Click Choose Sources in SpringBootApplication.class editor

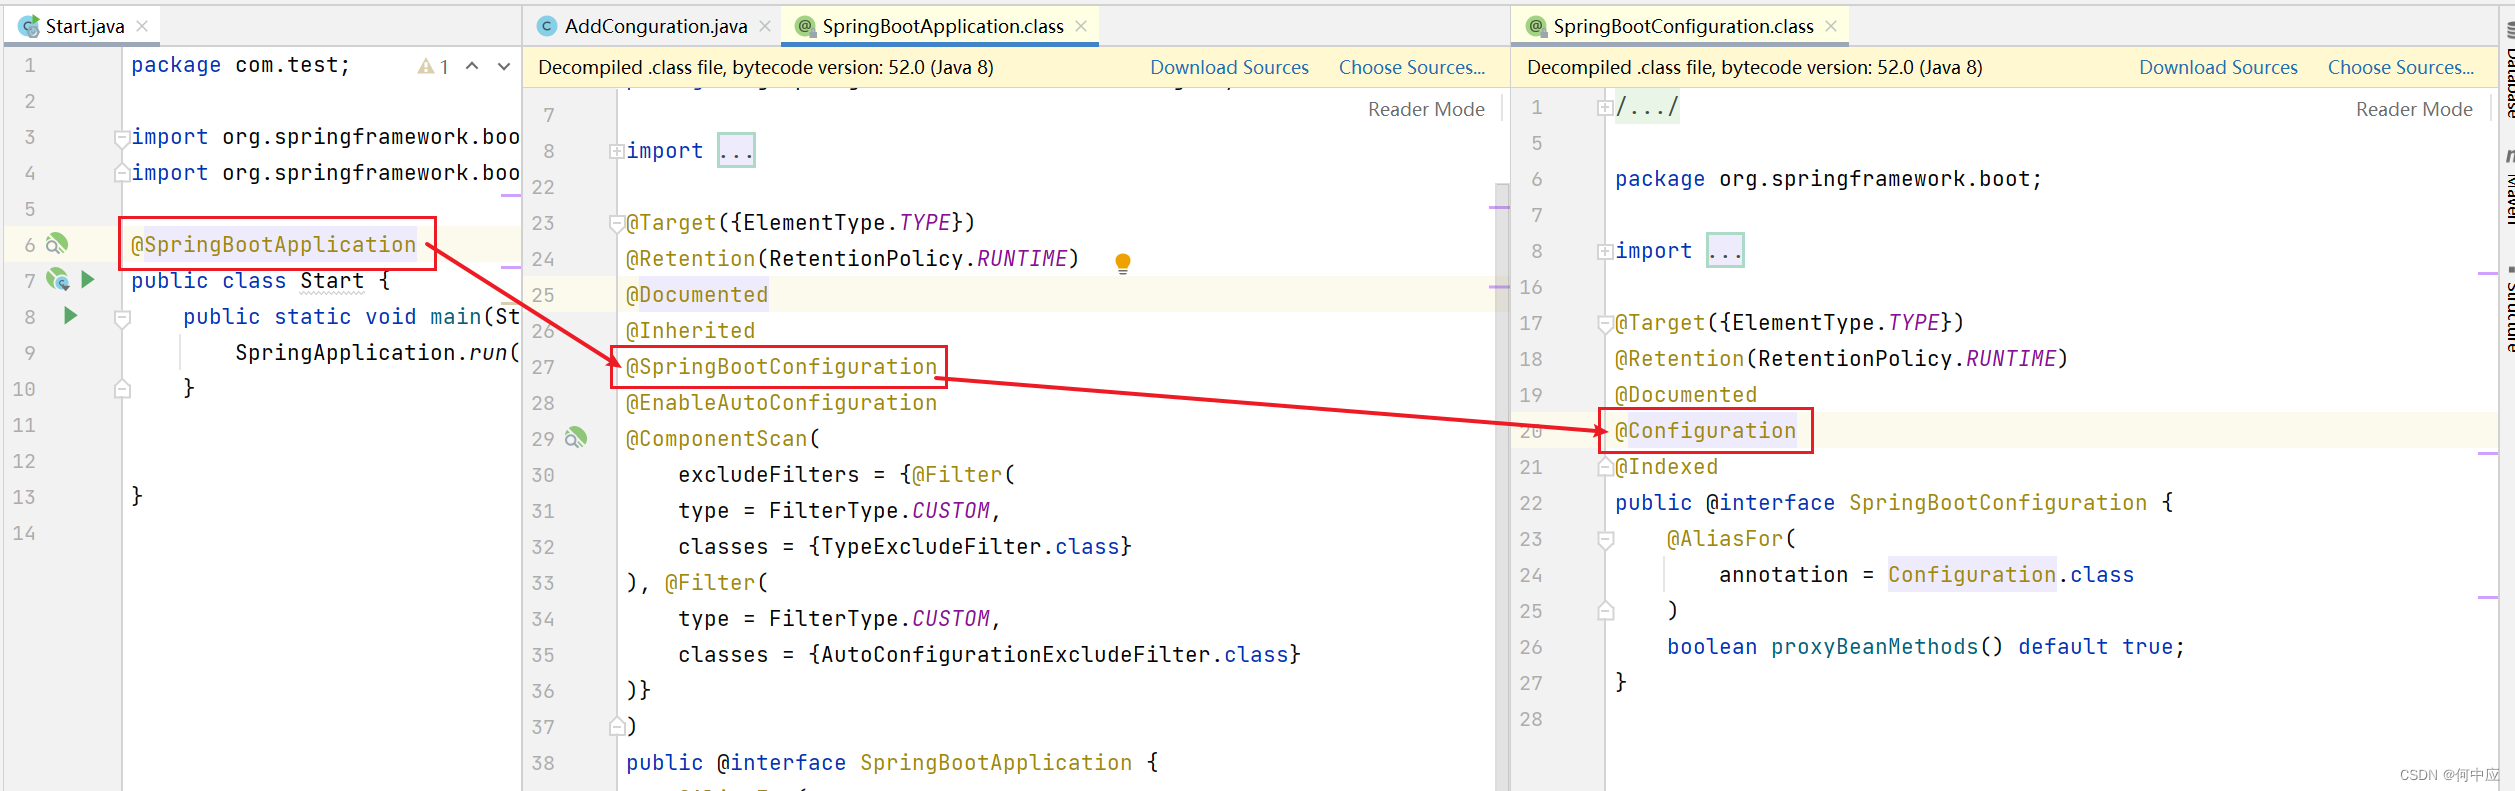coord(1412,67)
